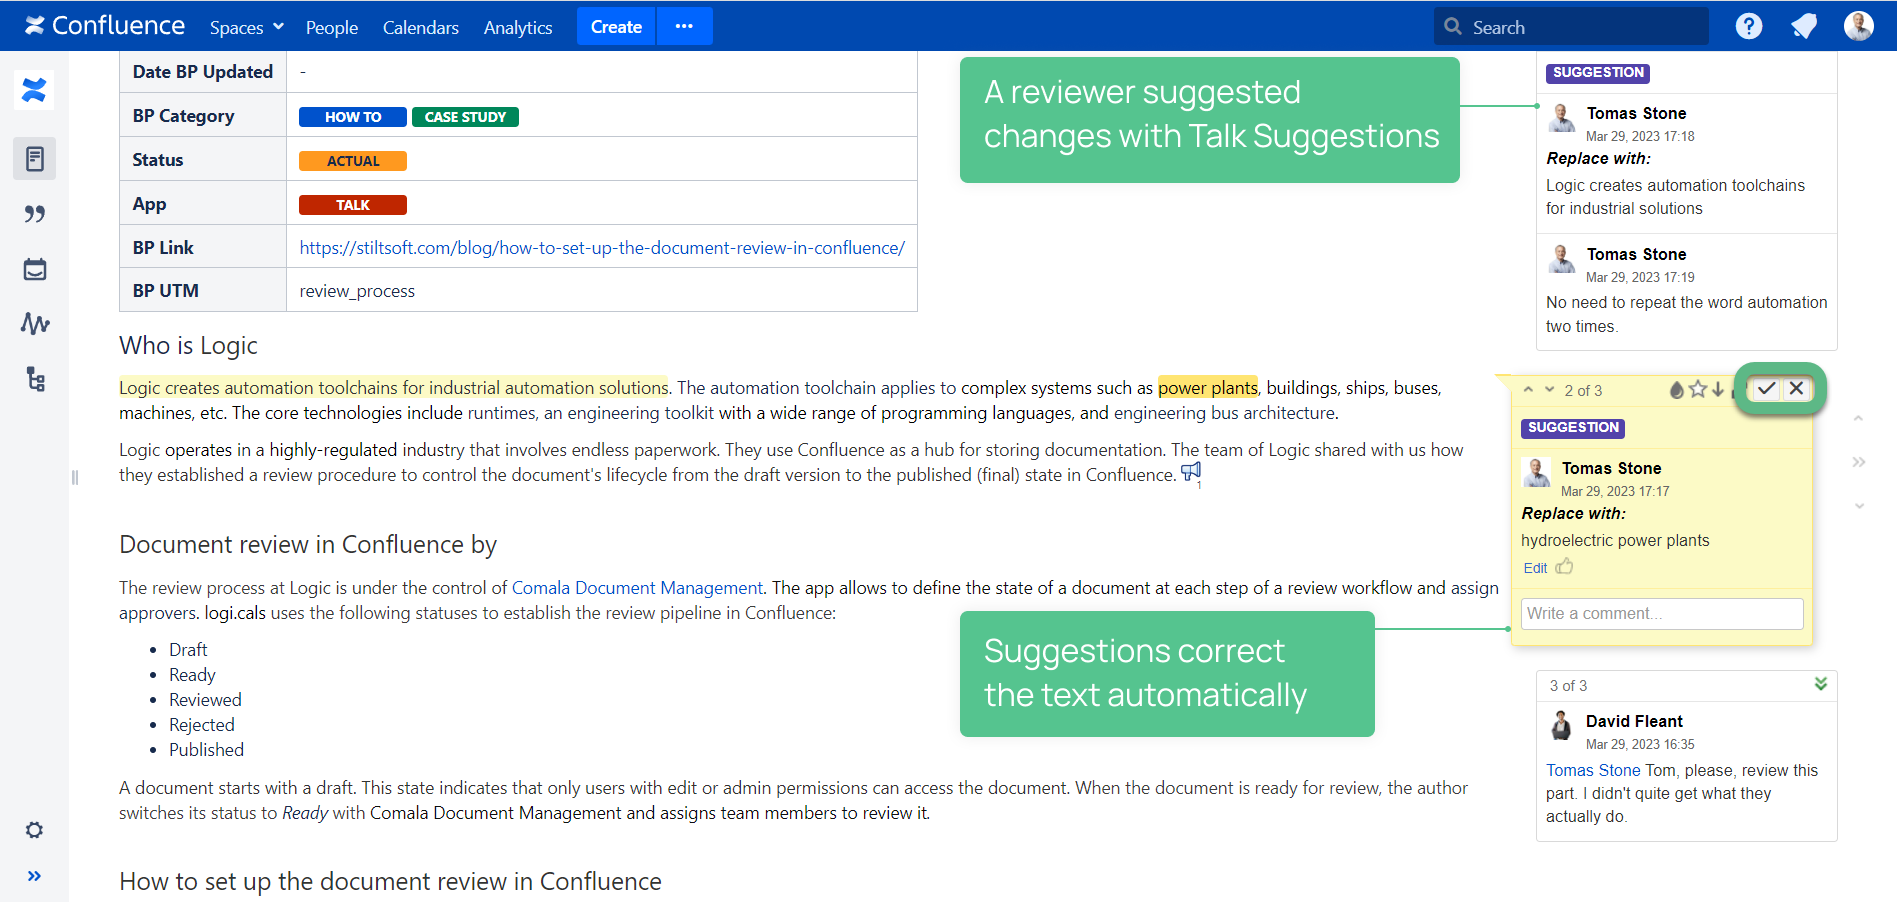
Task: Click the top SUGGESTION badge above Tomas Stone
Action: click(1598, 73)
